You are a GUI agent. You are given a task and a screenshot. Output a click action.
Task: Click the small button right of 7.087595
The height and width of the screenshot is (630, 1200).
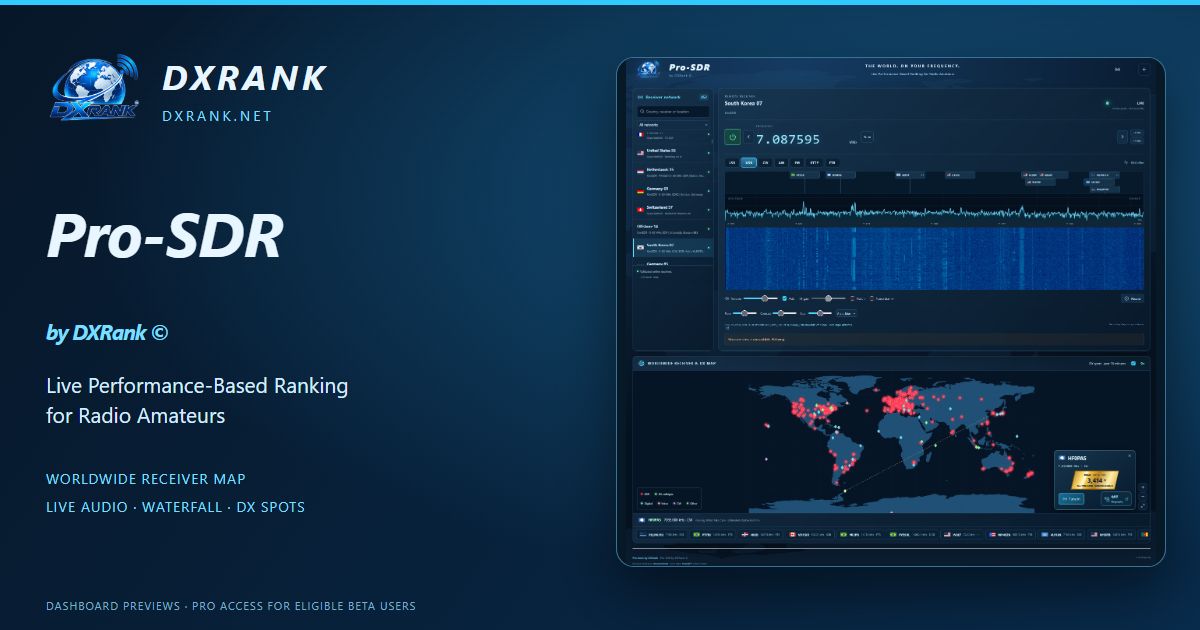pos(866,137)
